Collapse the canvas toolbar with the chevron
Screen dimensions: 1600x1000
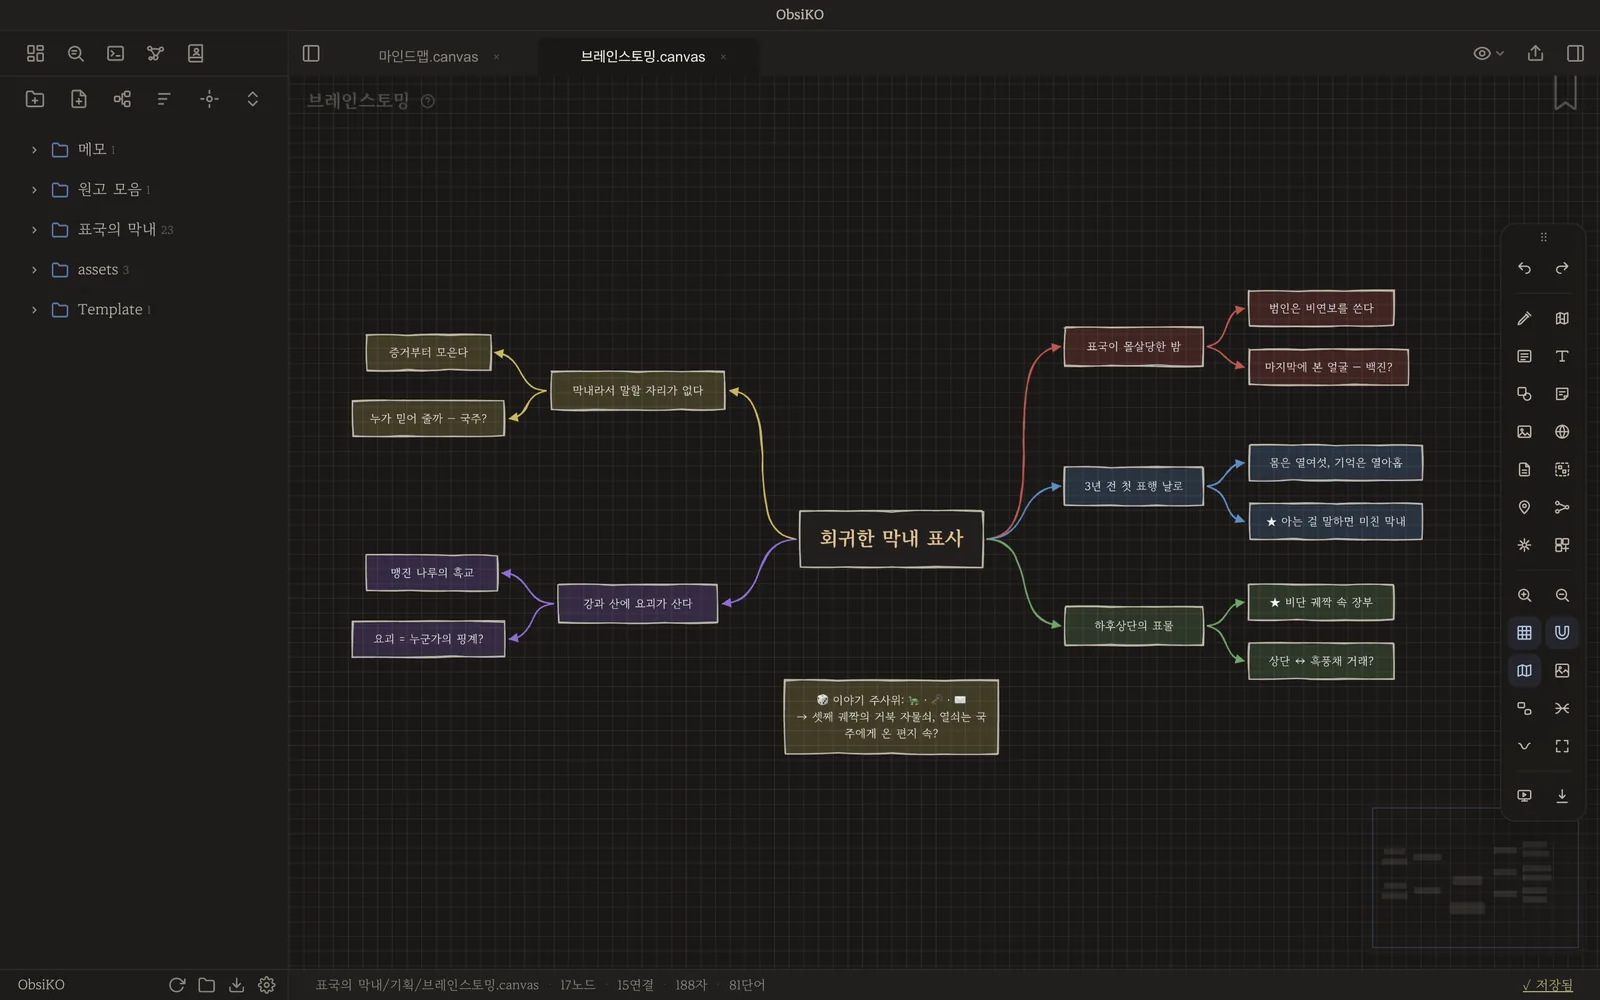(x=1524, y=746)
